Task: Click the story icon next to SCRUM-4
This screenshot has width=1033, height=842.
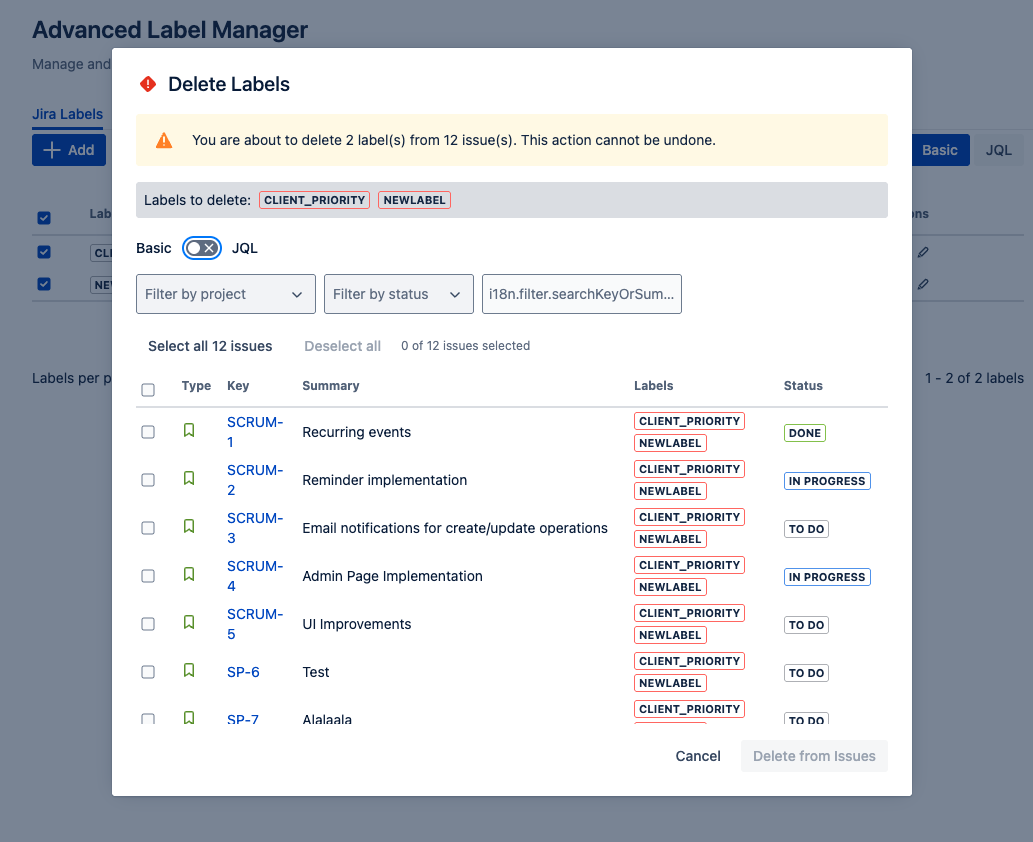Action: (189, 575)
